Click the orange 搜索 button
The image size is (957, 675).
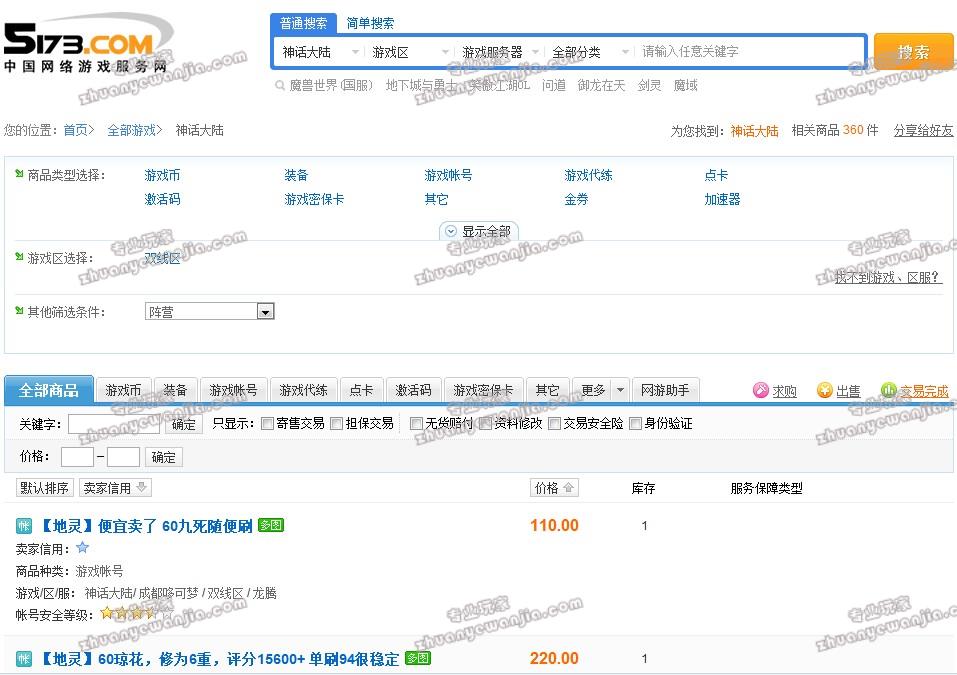(x=914, y=52)
